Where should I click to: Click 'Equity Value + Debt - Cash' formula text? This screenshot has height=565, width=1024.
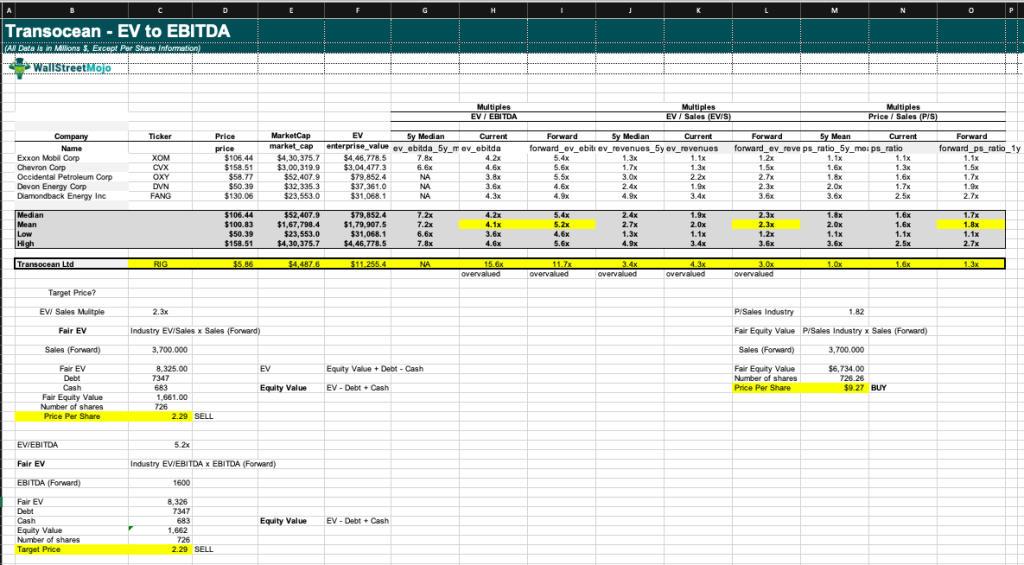click(375, 368)
